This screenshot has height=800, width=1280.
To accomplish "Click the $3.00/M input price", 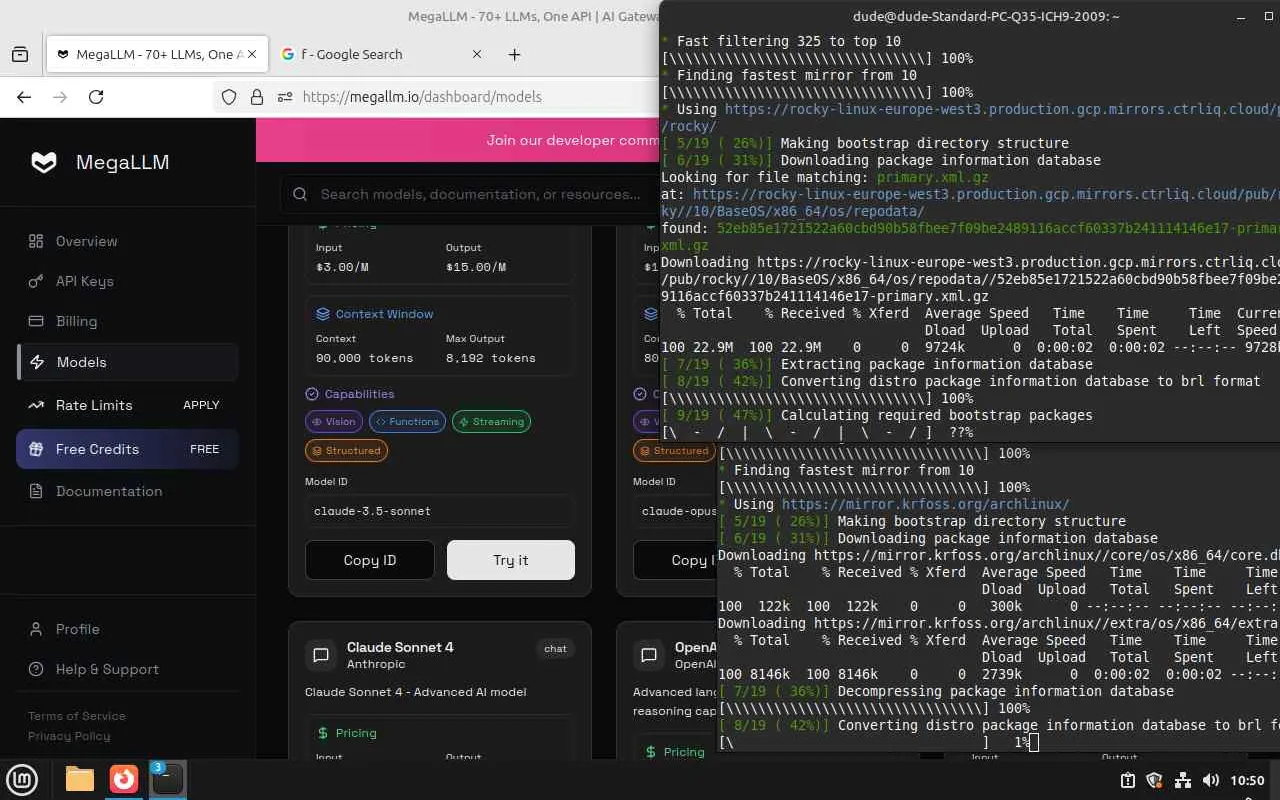I will pyautogui.click(x=340, y=267).
